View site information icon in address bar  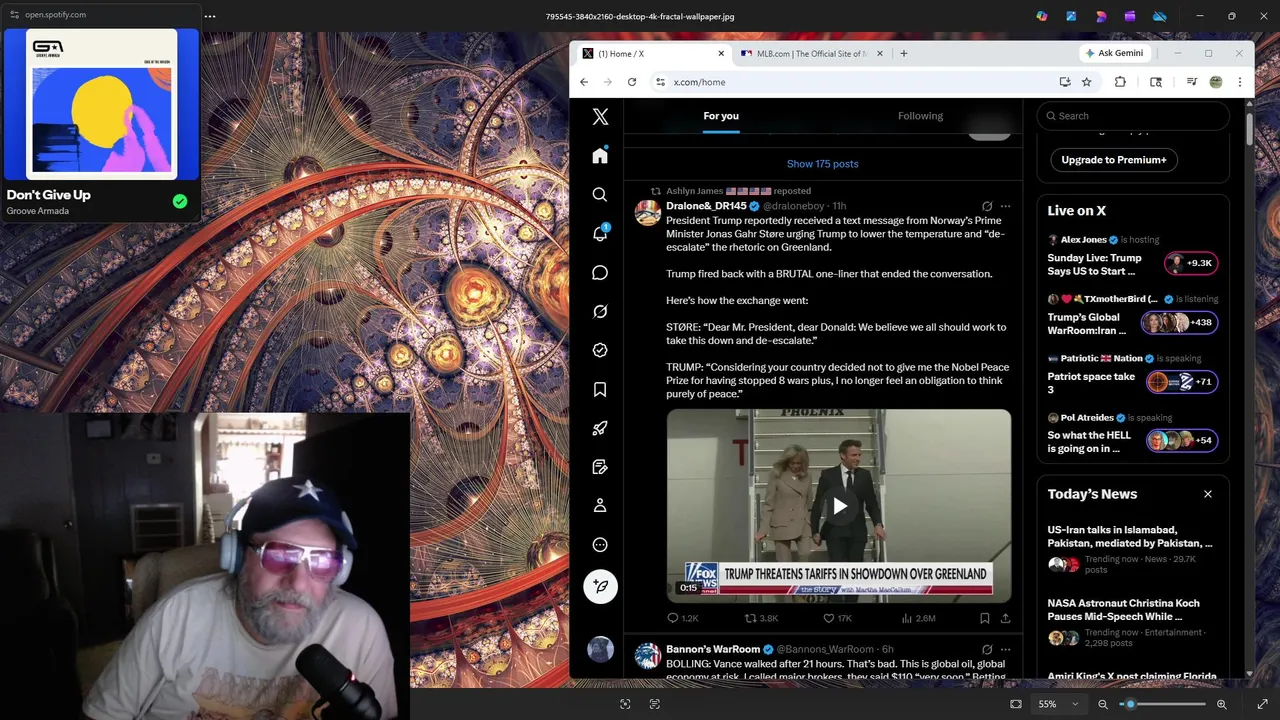(x=660, y=82)
